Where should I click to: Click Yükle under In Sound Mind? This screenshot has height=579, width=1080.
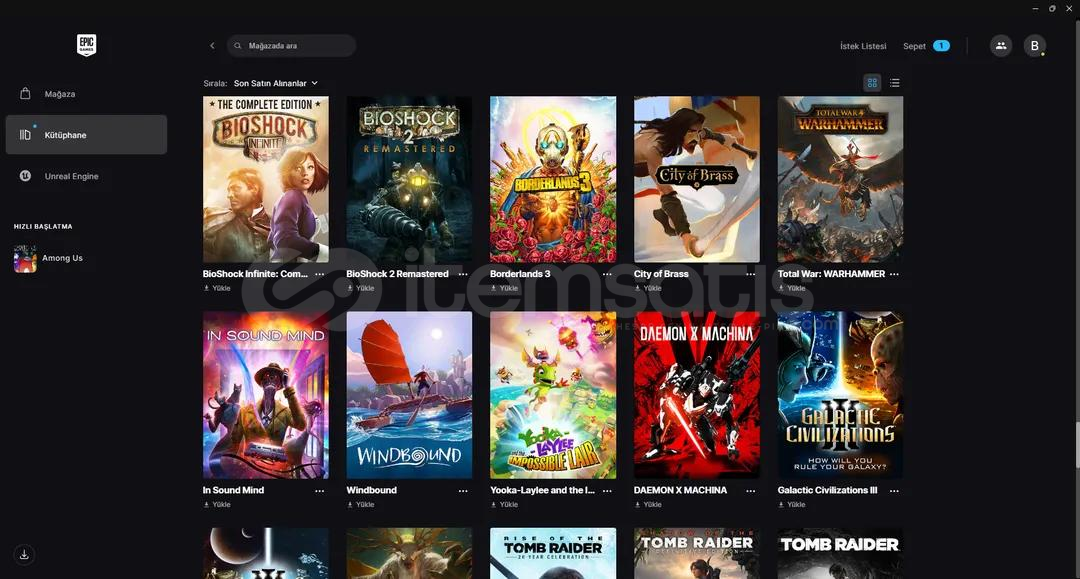tap(217, 505)
